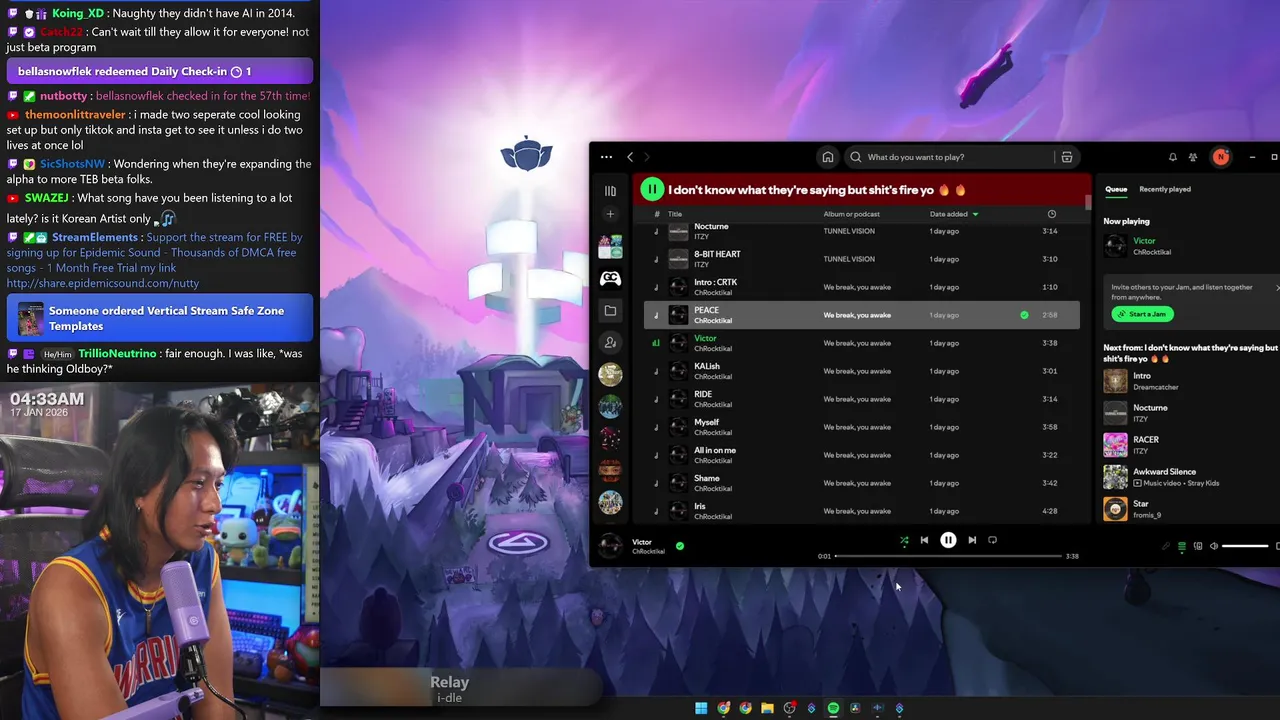Screen dimensions: 1280x720
Task: Skip to previous track
Action: [924, 540]
